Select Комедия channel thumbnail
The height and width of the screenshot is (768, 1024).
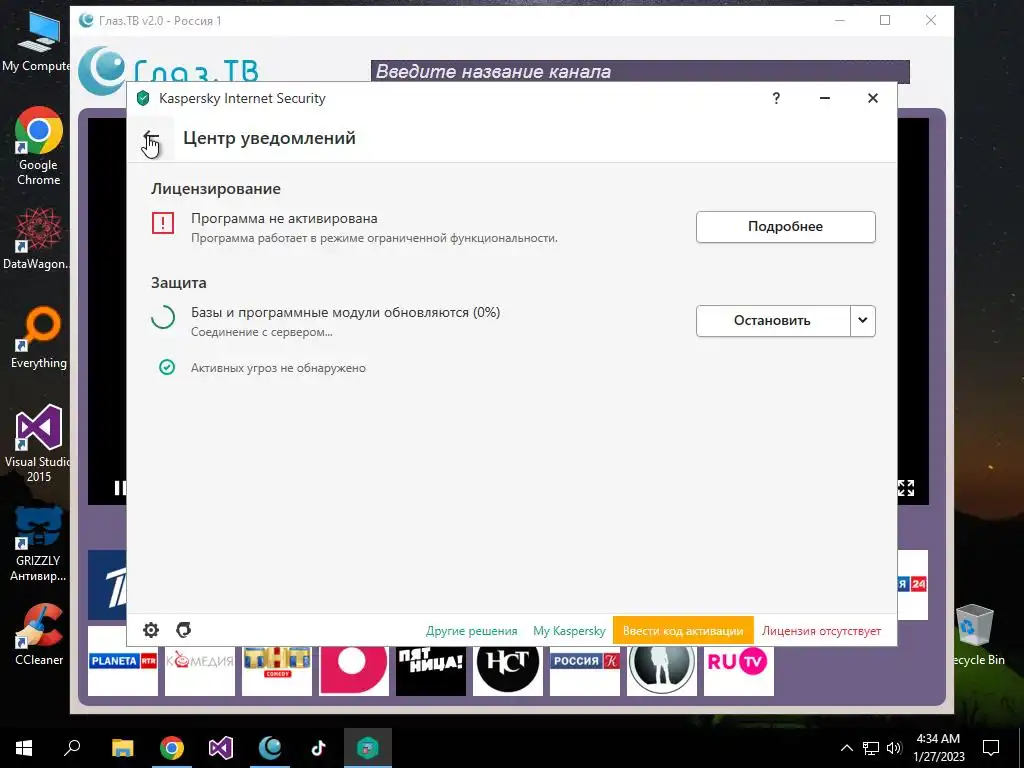point(200,671)
